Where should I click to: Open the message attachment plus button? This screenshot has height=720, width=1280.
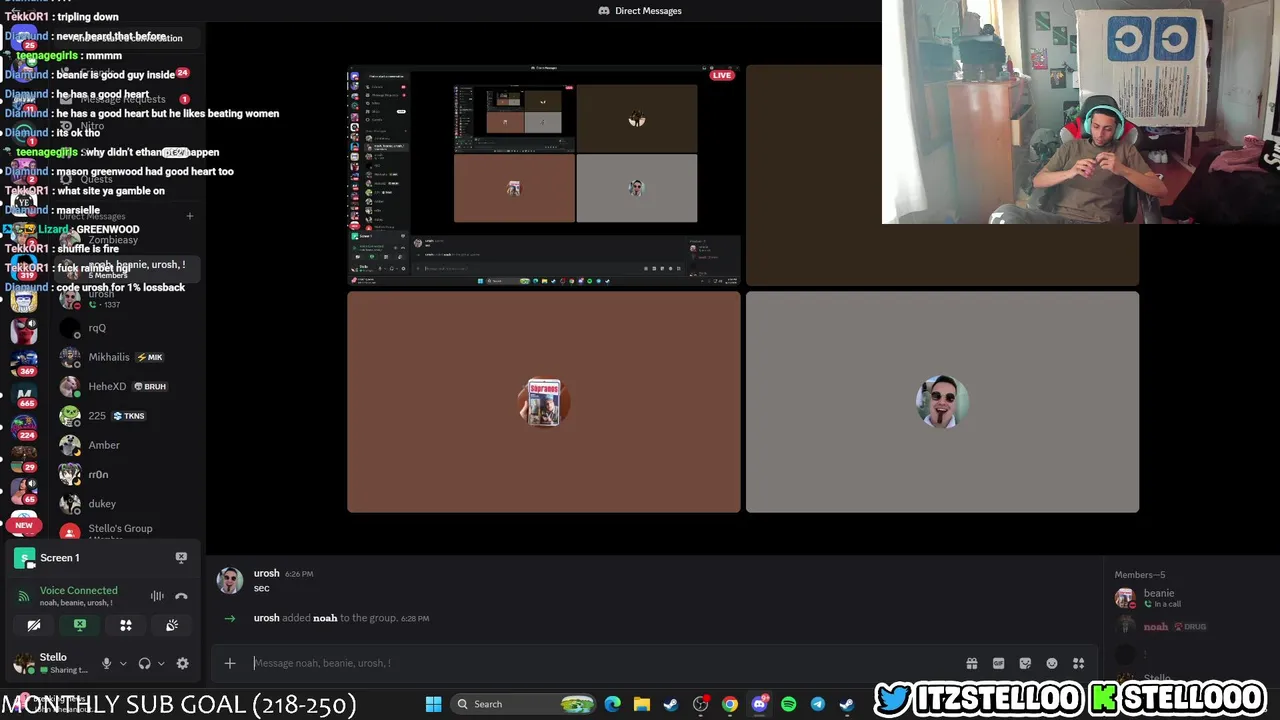point(230,663)
